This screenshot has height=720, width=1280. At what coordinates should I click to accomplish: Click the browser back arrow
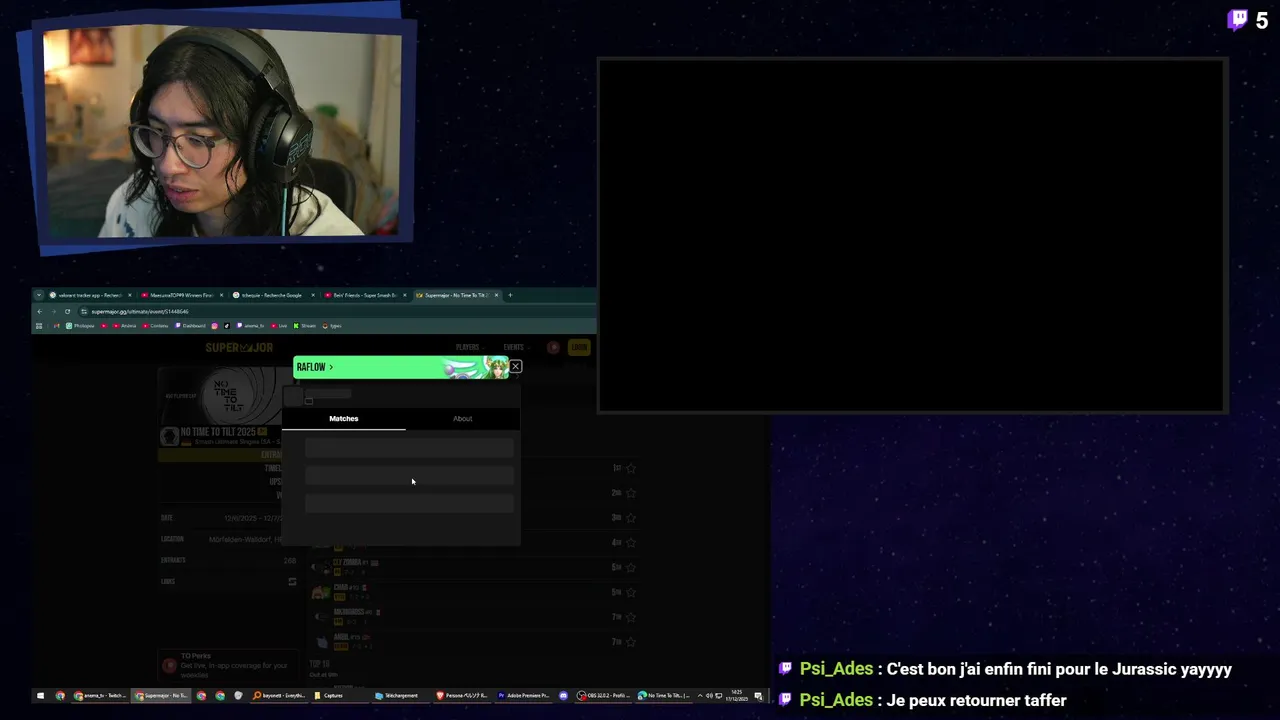coord(40,311)
